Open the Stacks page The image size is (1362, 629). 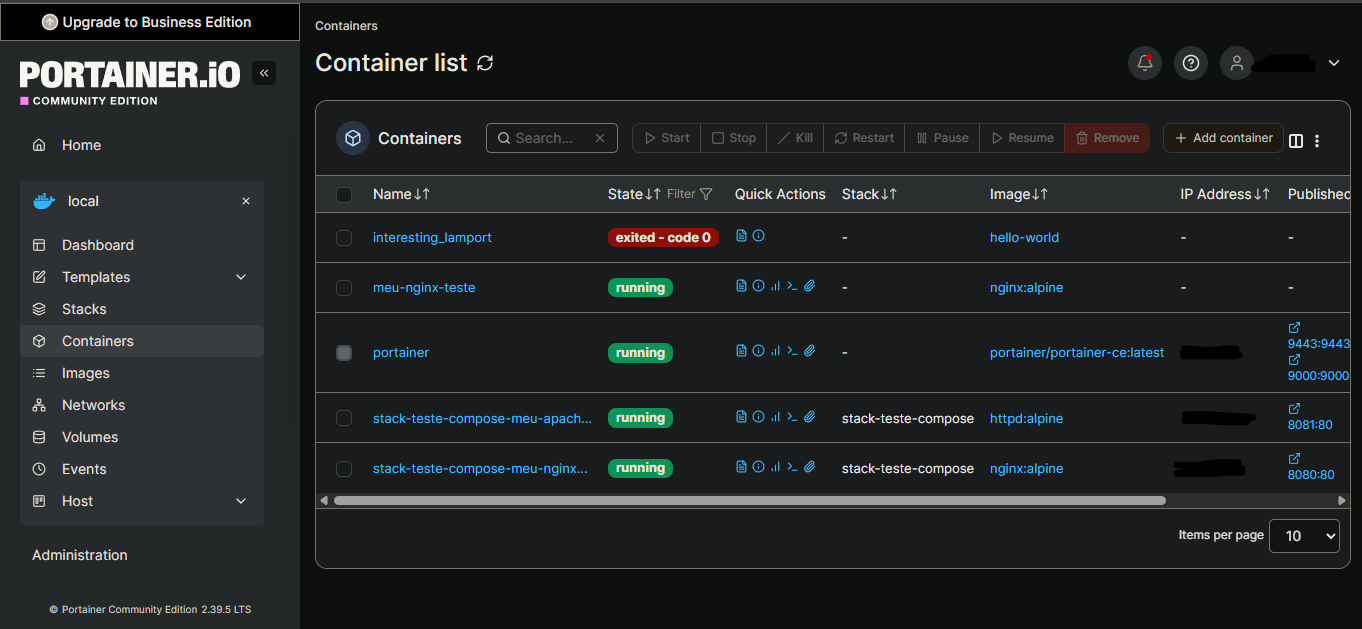[x=141, y=309]
